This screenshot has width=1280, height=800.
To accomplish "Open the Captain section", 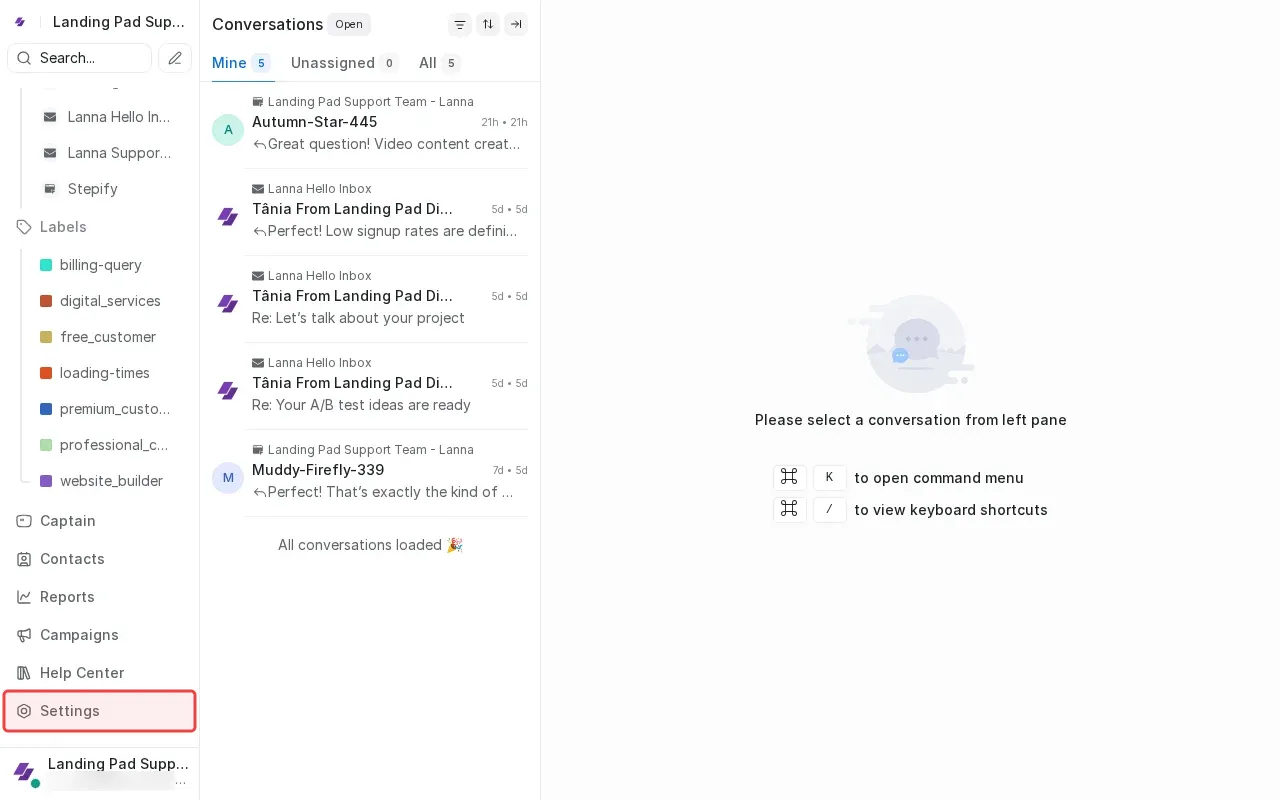I will (x=68, y=521).
